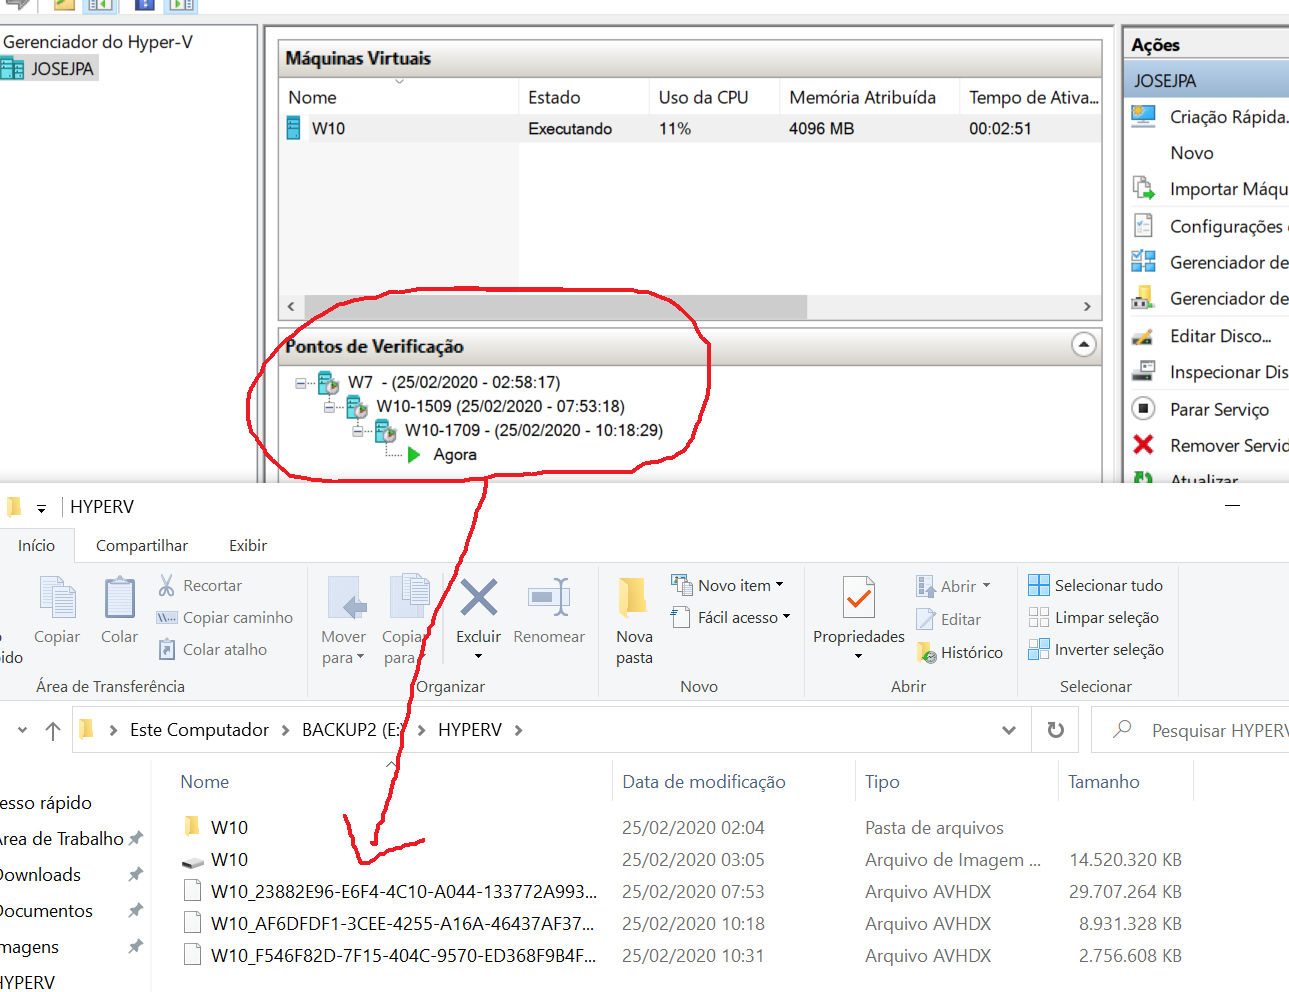1289x992 pixels.
Task: Open Histórico in the ribbon
Action: [x=959, y=652]
